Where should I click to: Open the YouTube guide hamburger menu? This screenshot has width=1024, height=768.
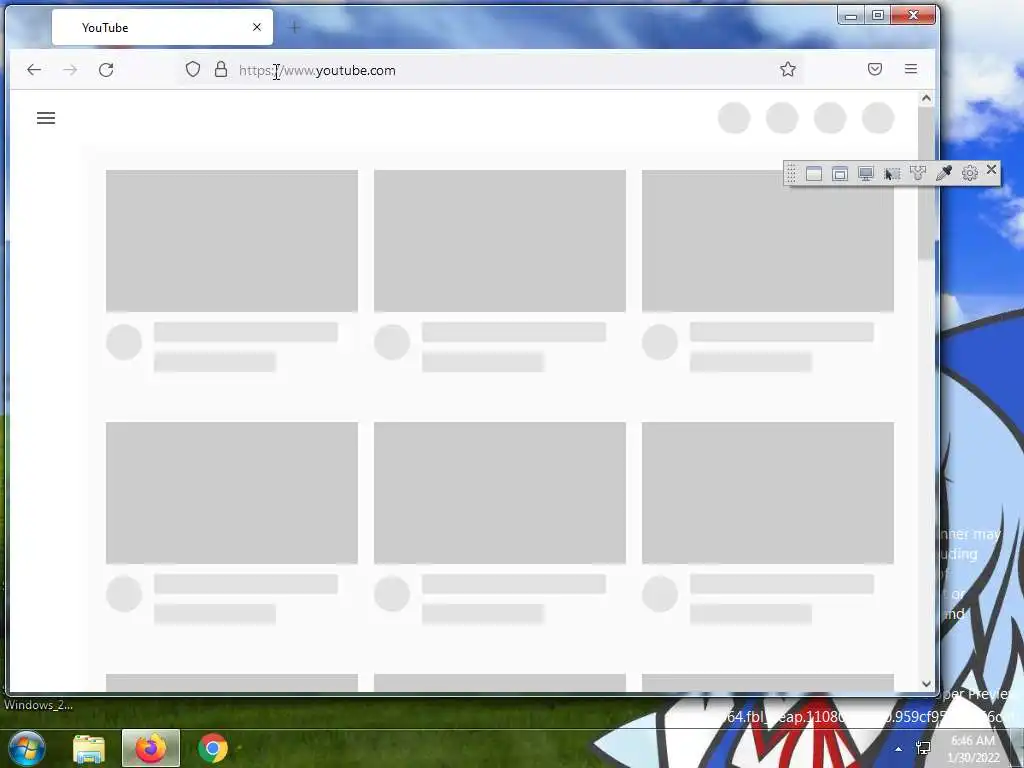click(46, 118)
